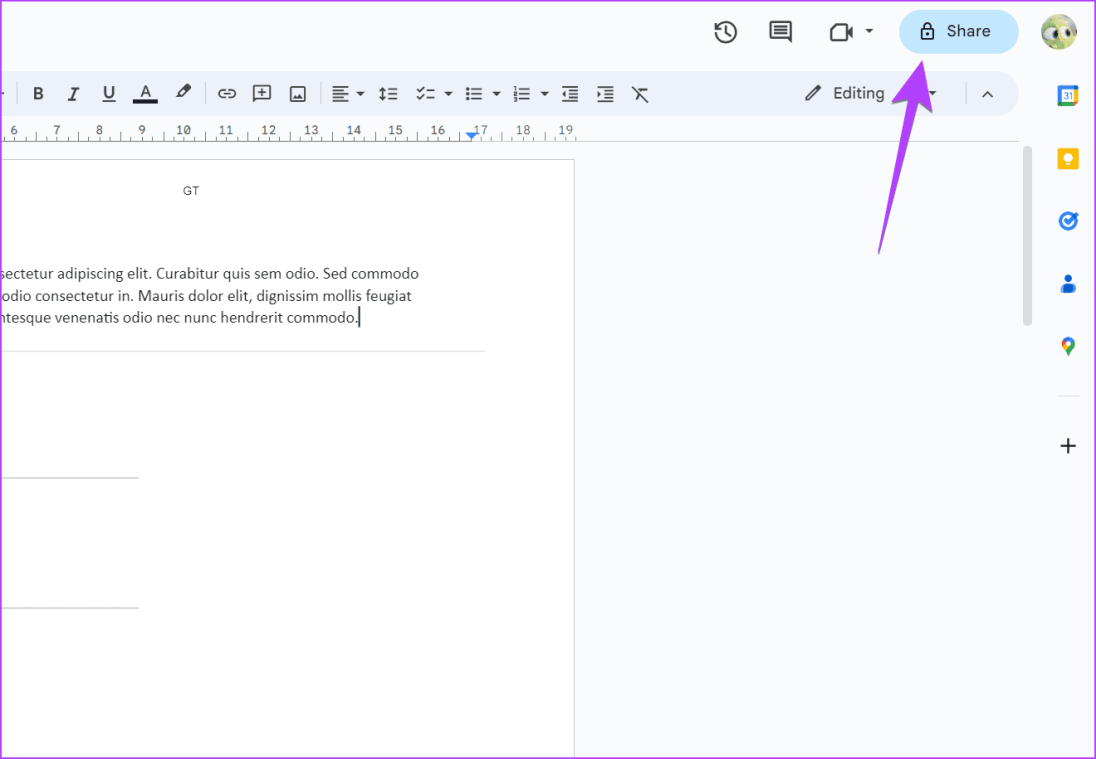Image resolution: width=1096 pixels, height=759 pixels.
Task: Collapse the toolbar with the chevron
Action: tap(987, 93)
